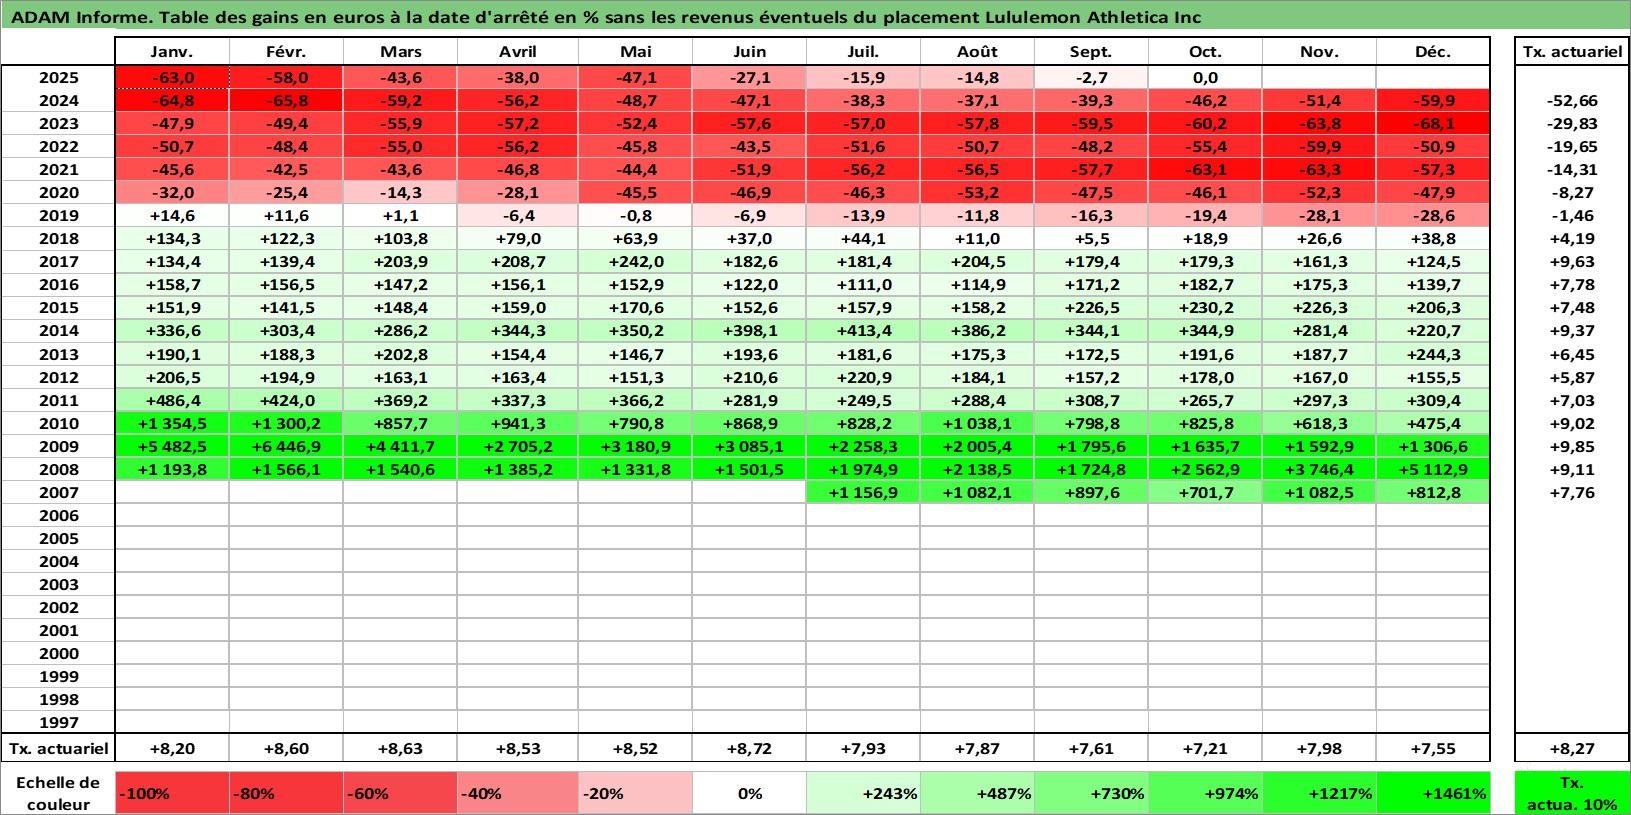Select the Sept. column header
The width and height of the screenshot is (1631, 815).
[x=1091, y=52]
